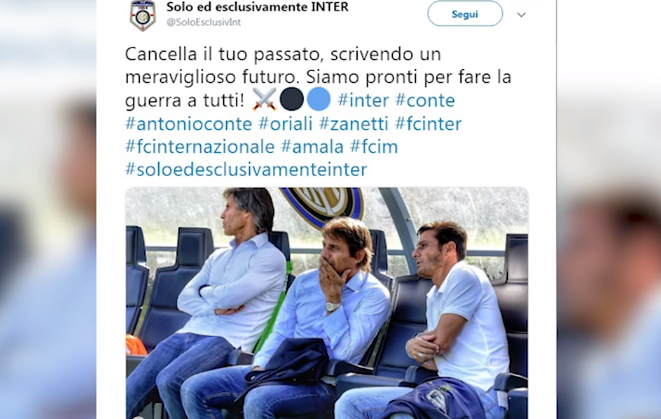
Task: Click the blue circle emoji
Action: [x=319, y=99]
